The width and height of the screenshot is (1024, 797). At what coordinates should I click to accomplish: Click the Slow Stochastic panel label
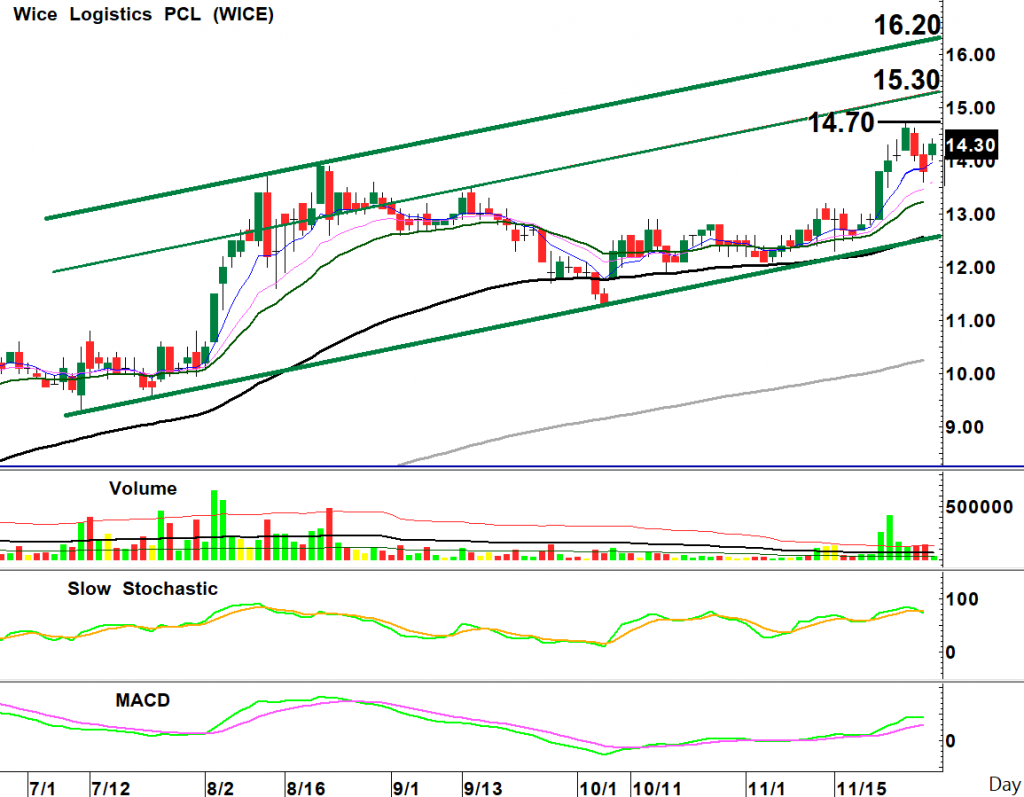click(x=142, y=589)
